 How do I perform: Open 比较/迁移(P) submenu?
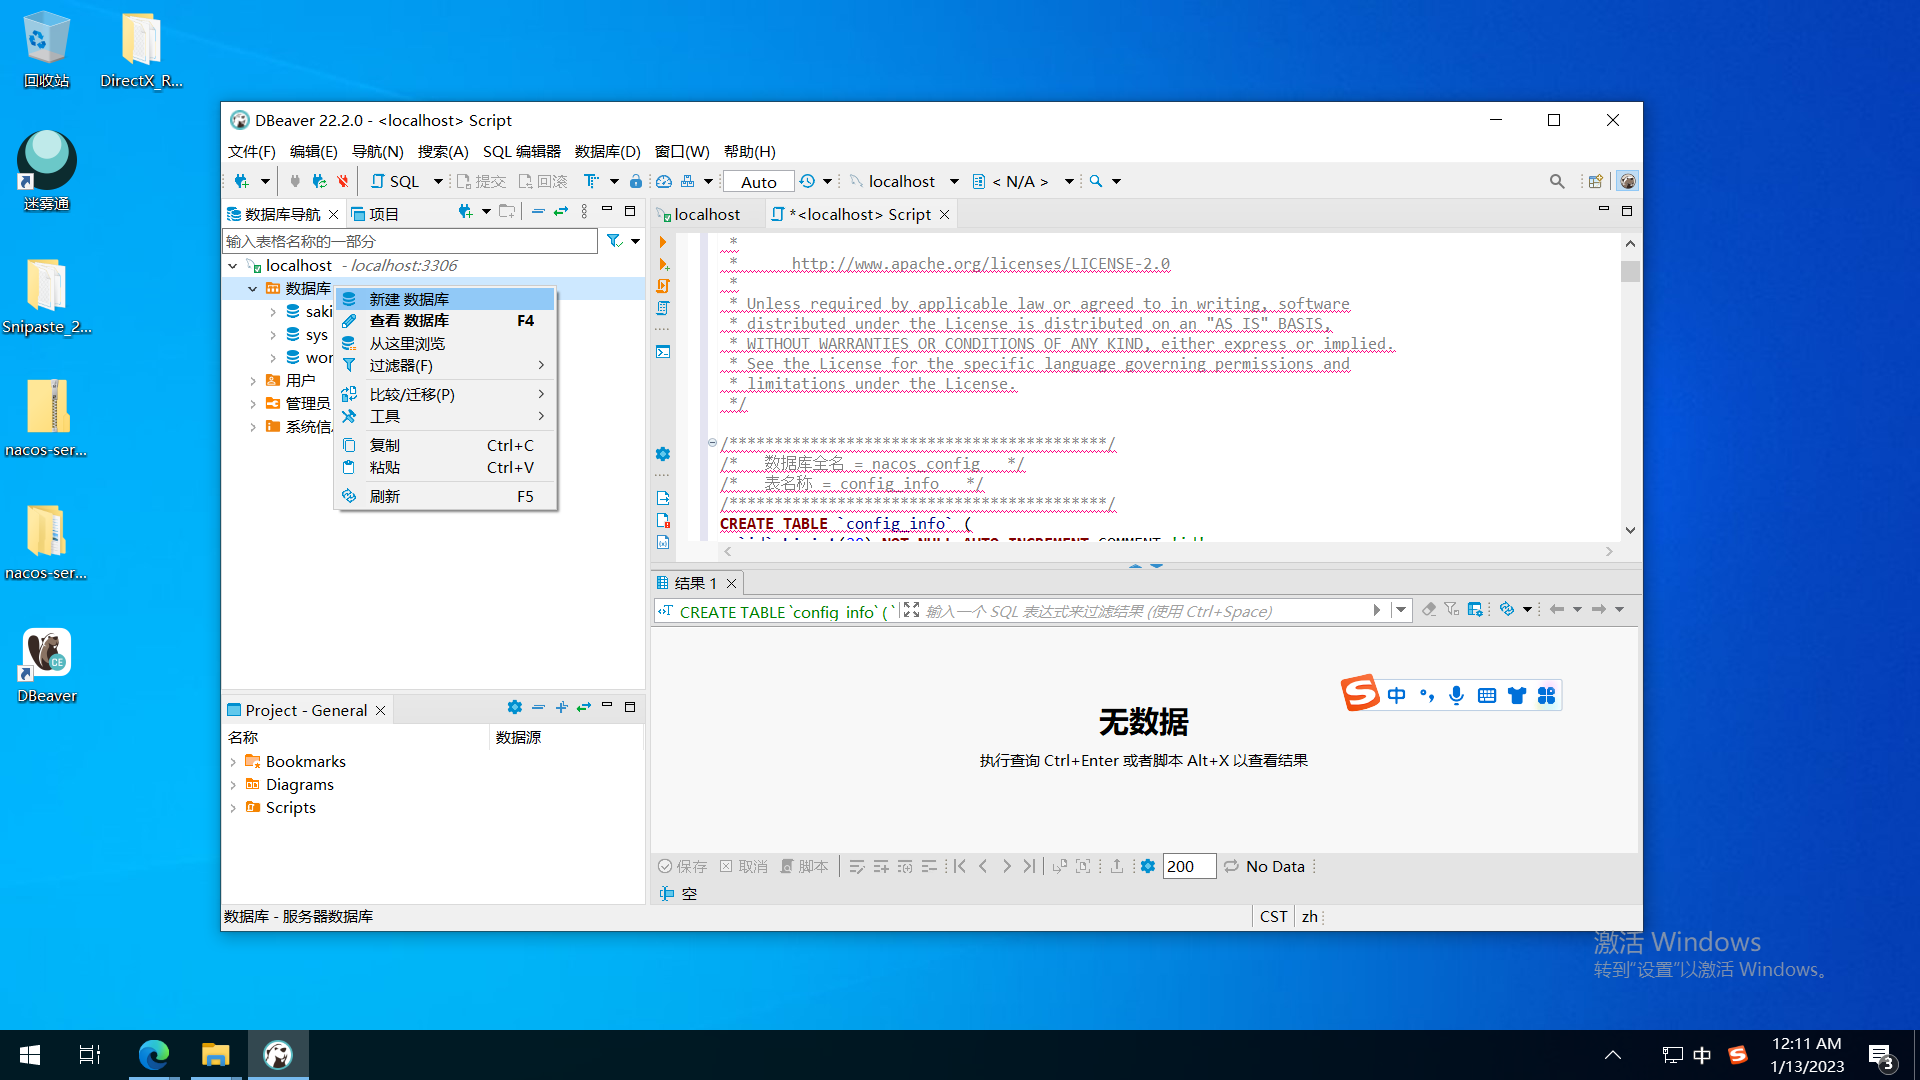tap(445, 395)
